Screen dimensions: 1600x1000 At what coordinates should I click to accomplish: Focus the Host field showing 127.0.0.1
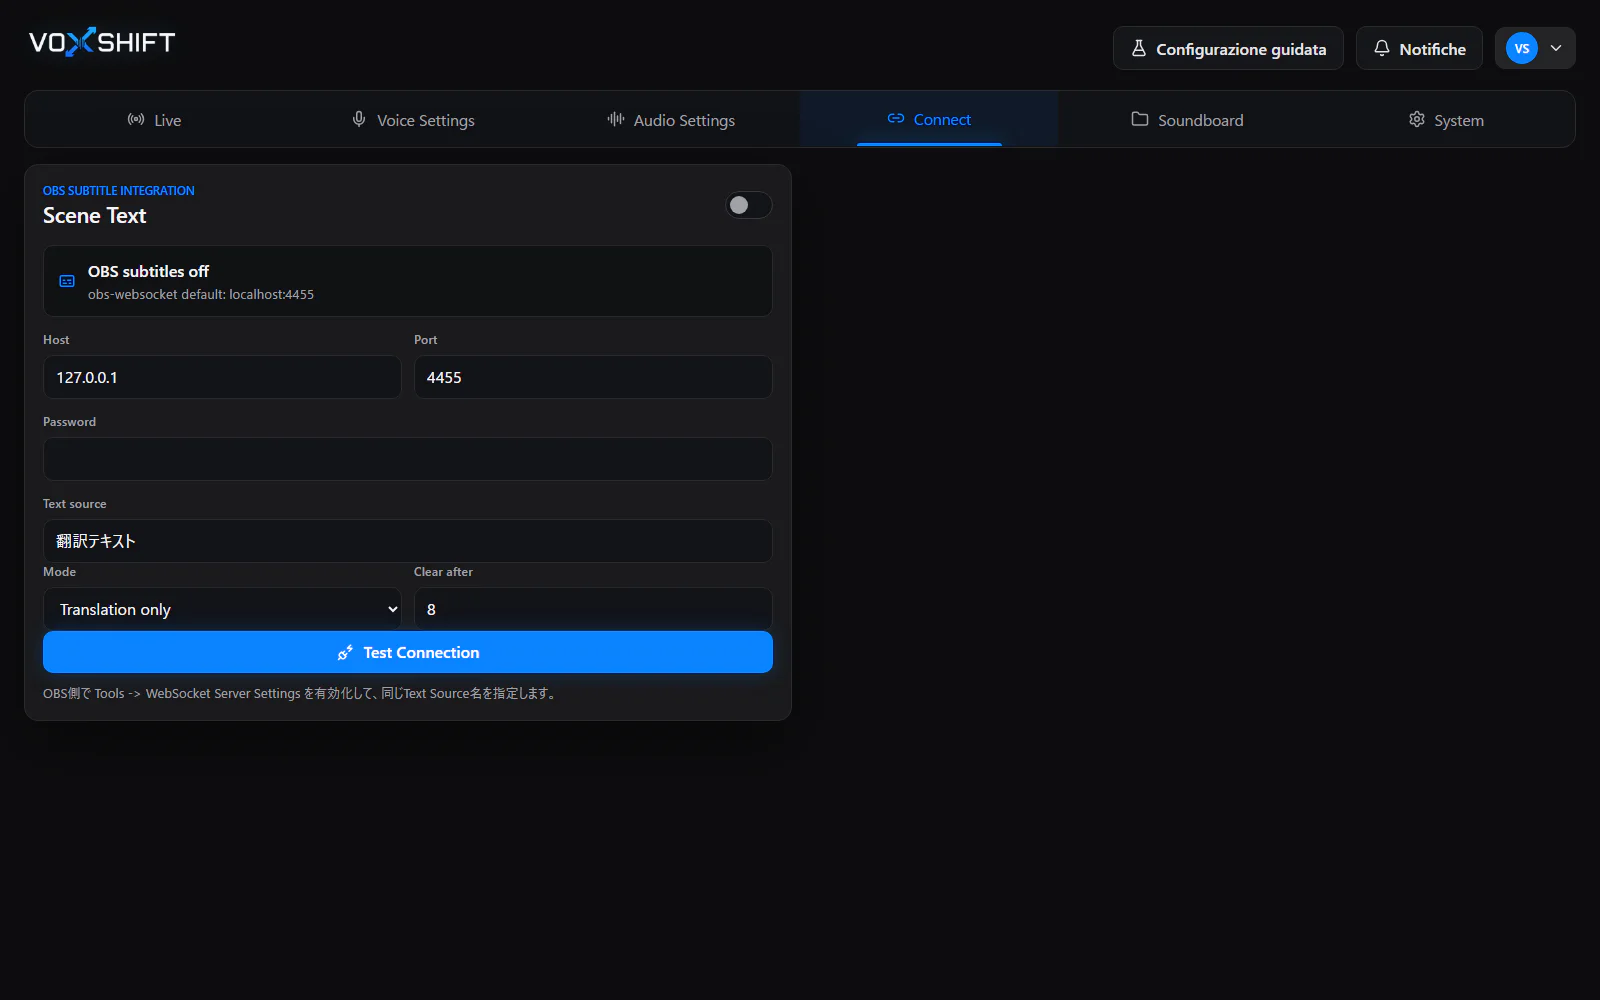(x=222, y=377)
